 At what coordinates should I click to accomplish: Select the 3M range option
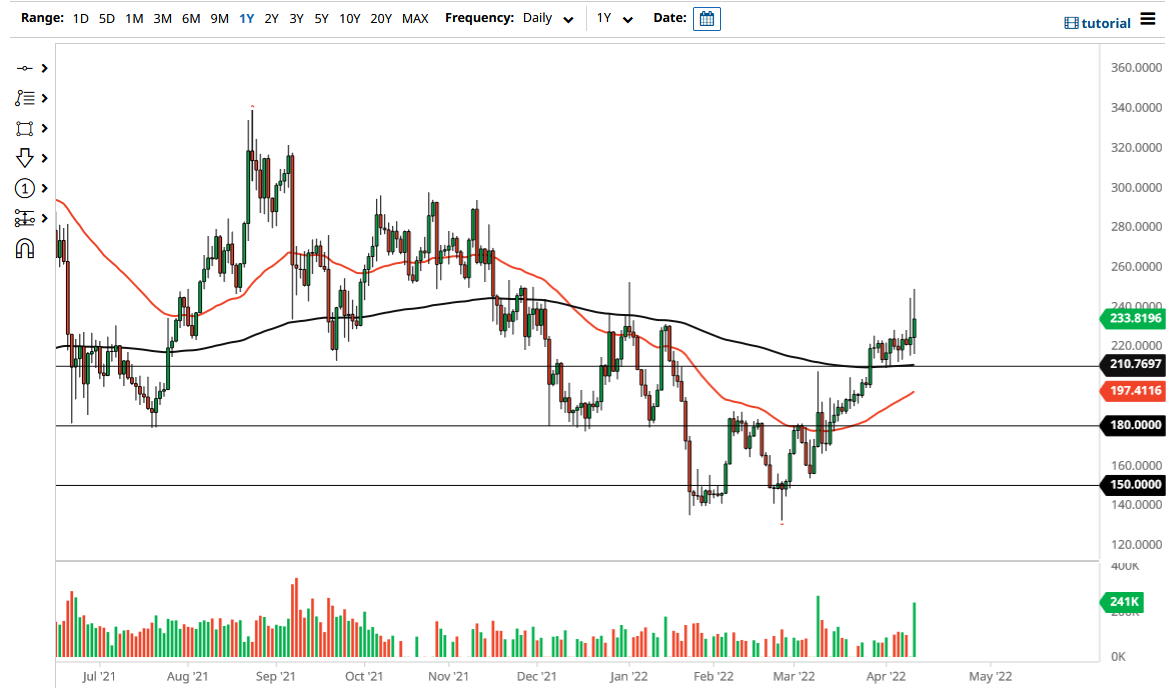pos(162,18)
